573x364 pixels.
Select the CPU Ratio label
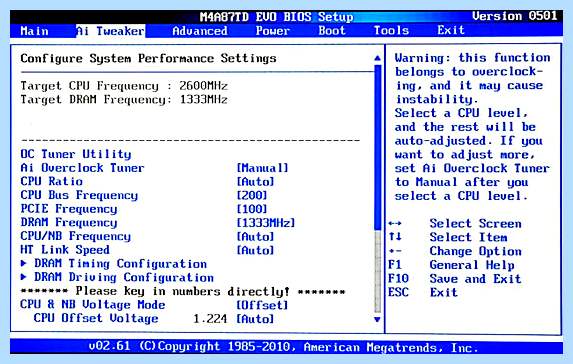(x=52, y=182)
